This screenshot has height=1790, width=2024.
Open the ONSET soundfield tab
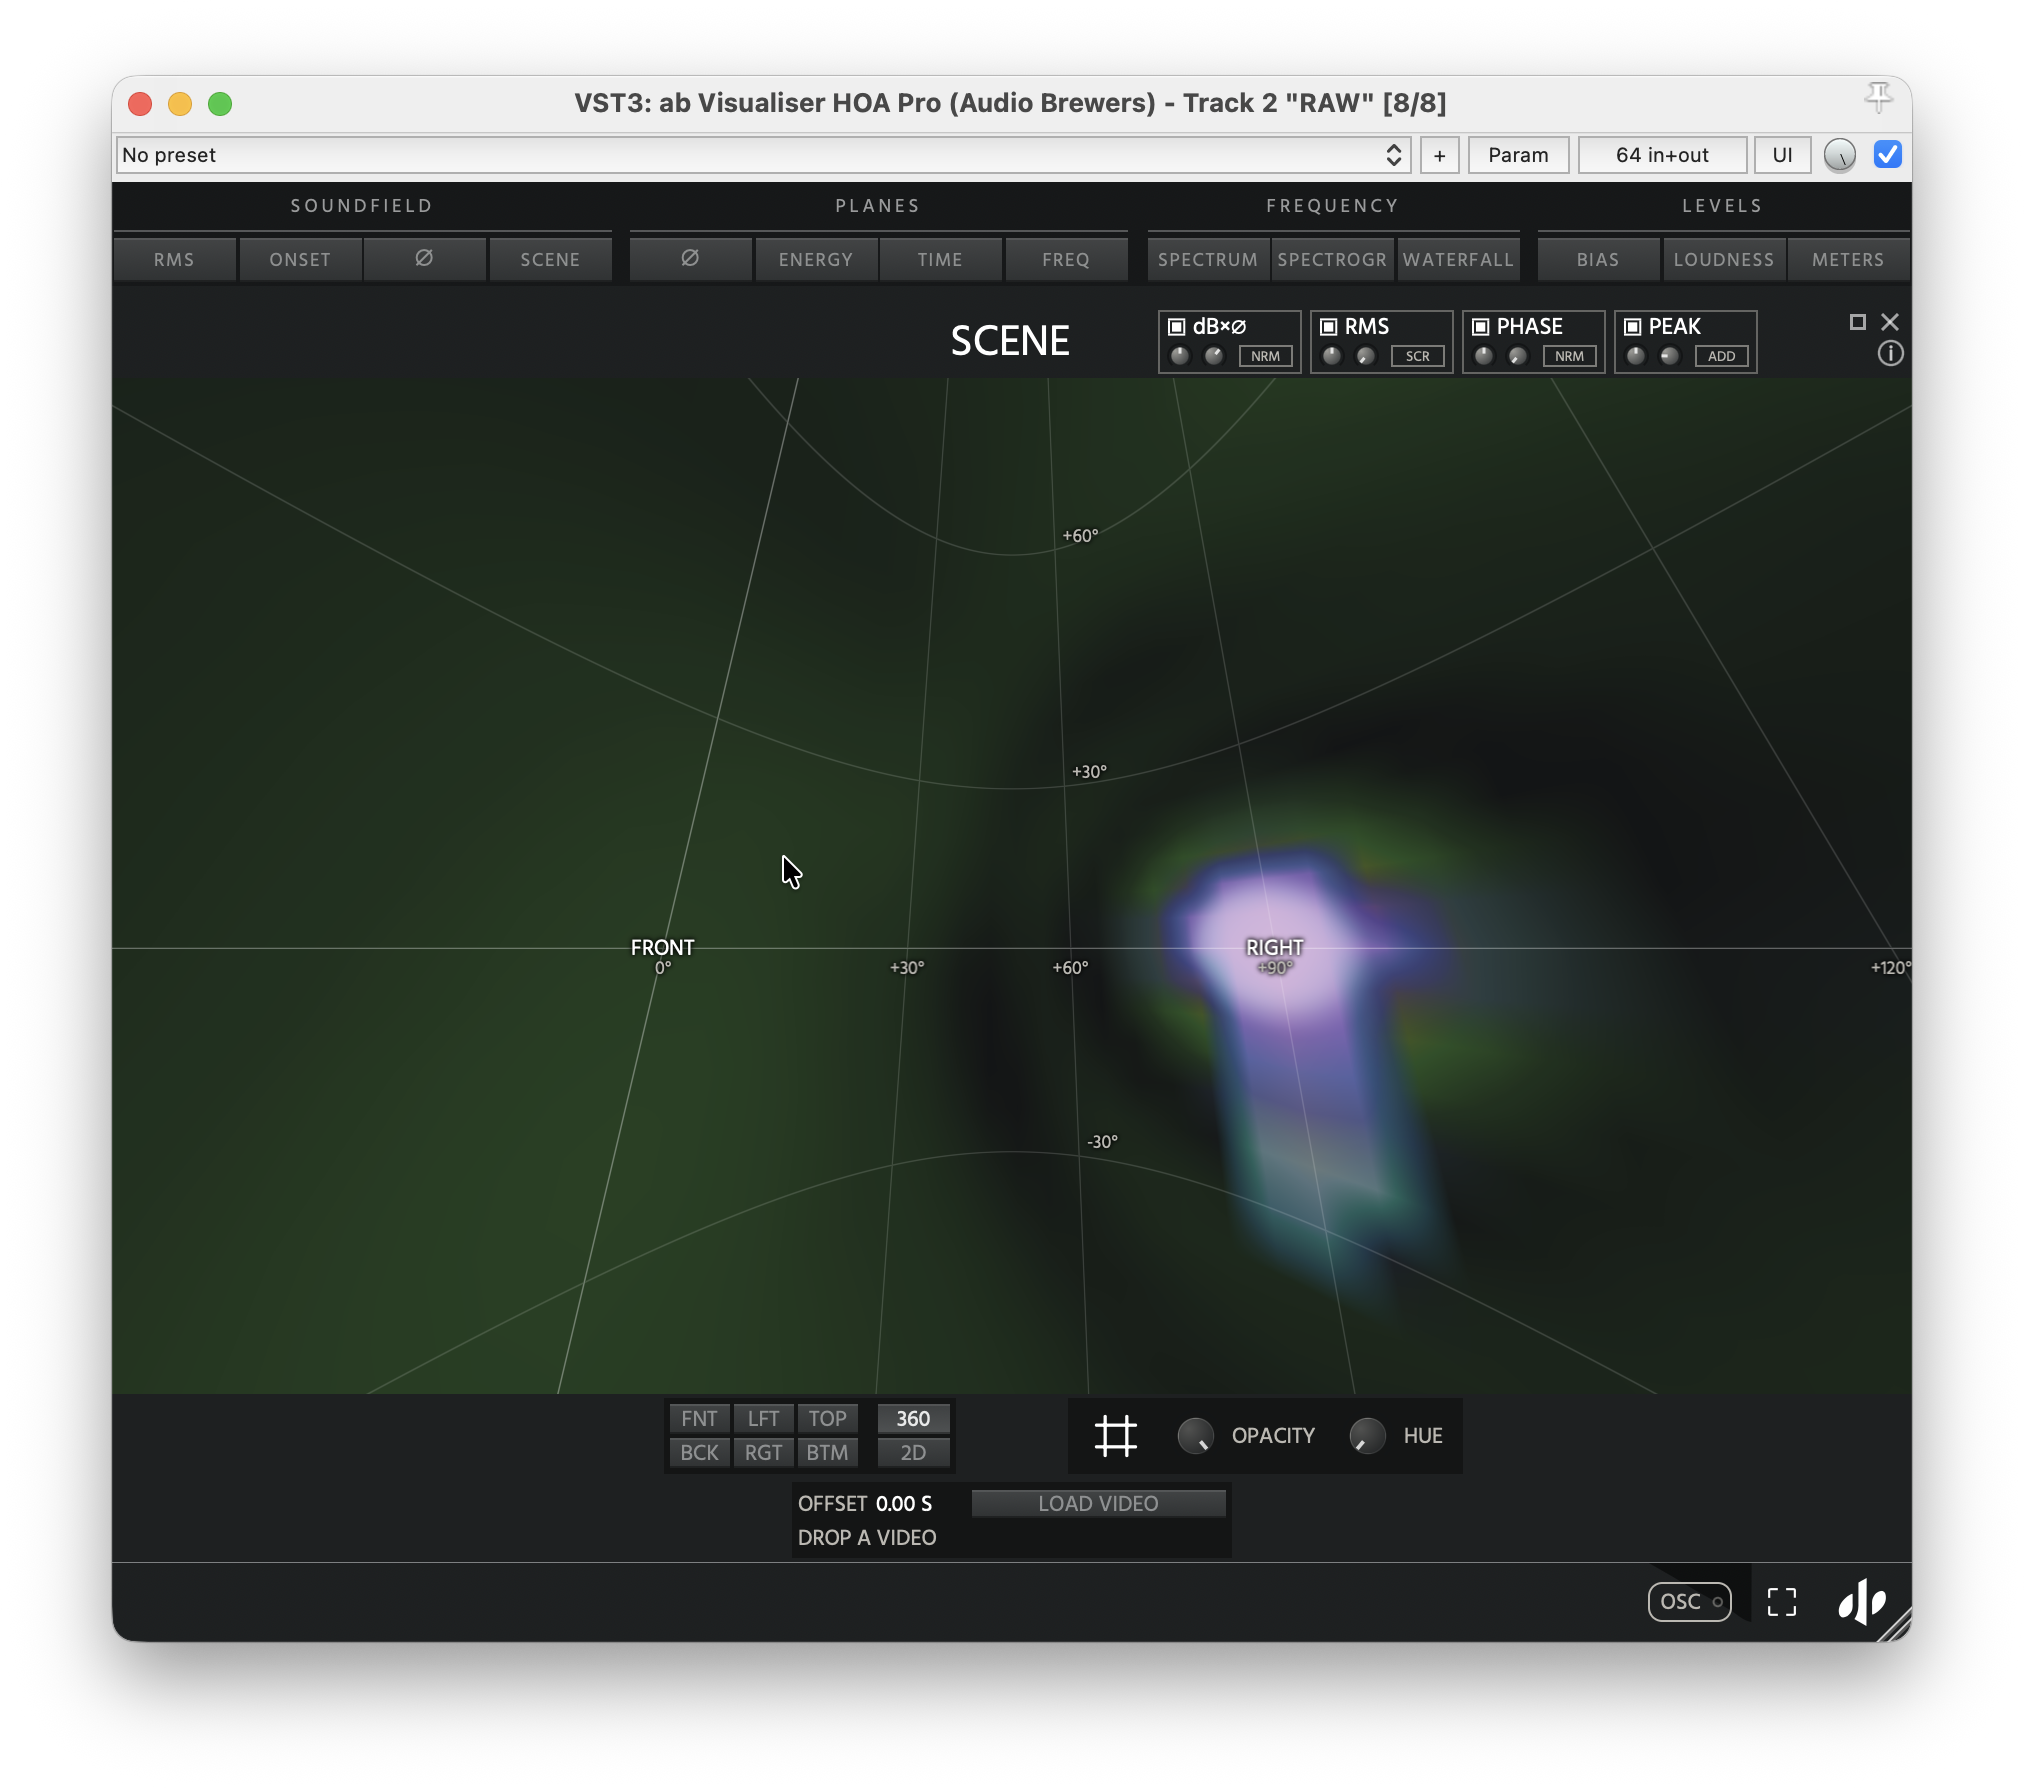pyautogui.click(x=300, y=259)
